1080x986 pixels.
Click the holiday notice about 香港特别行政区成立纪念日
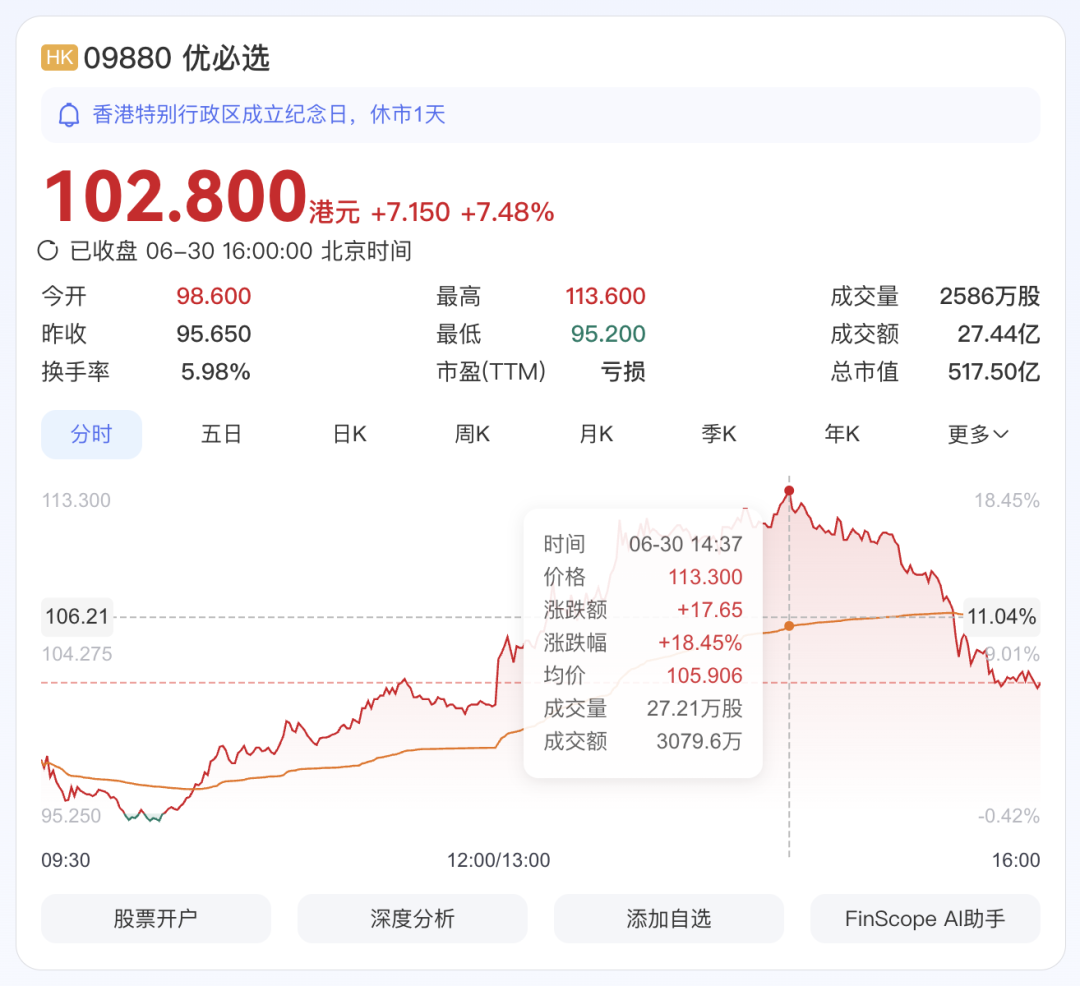tap(541, 115)
